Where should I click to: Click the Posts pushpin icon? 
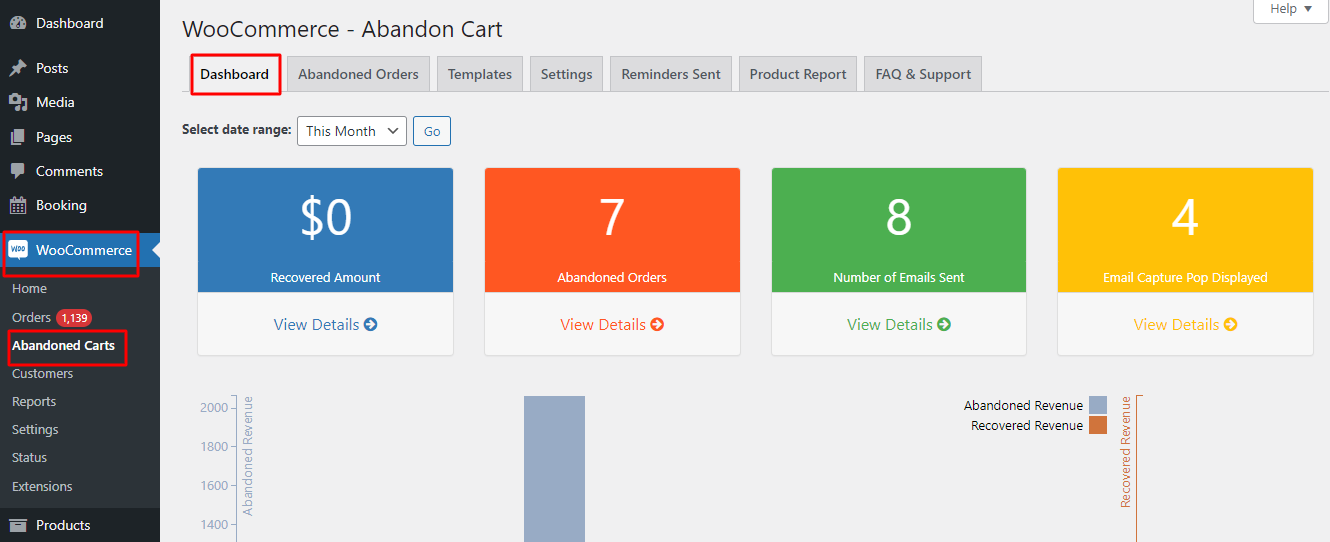click(18, 68)
